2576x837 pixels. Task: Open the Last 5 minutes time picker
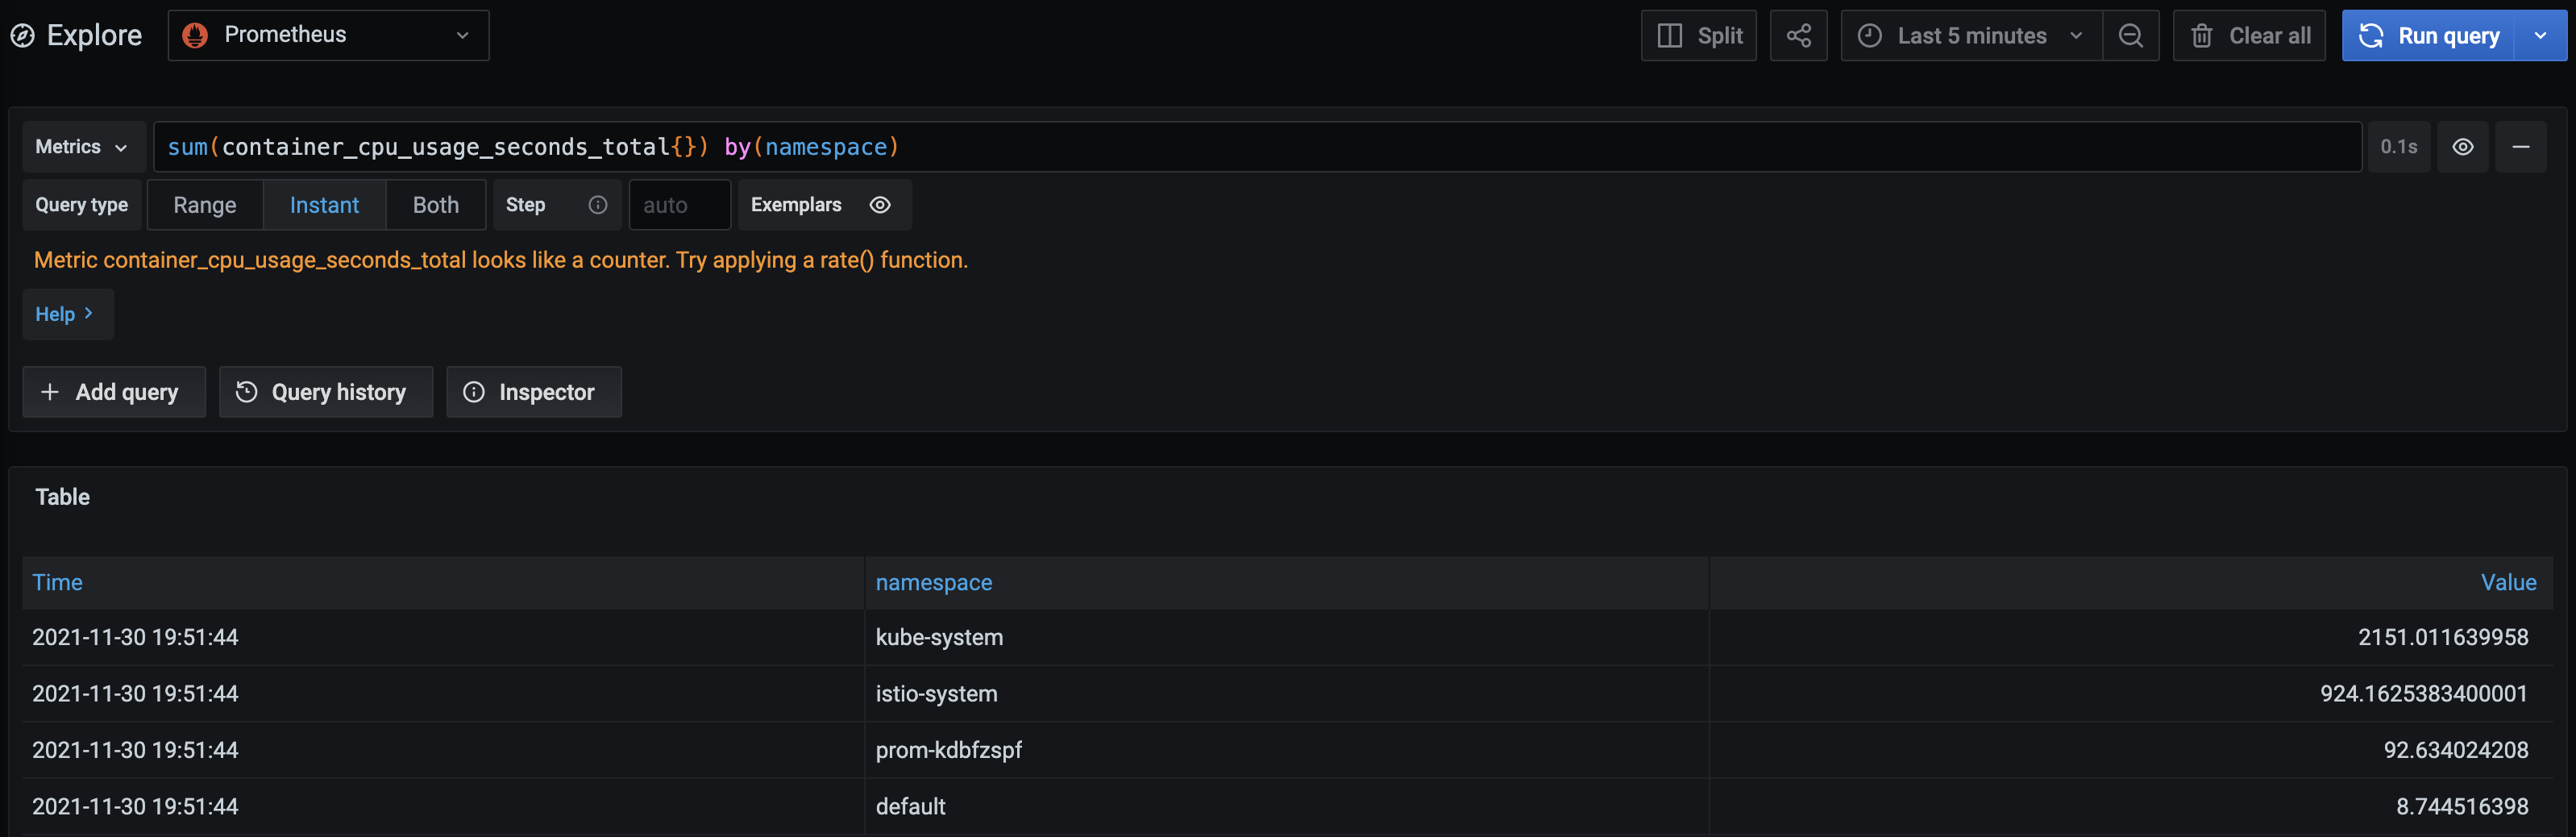1970,36
